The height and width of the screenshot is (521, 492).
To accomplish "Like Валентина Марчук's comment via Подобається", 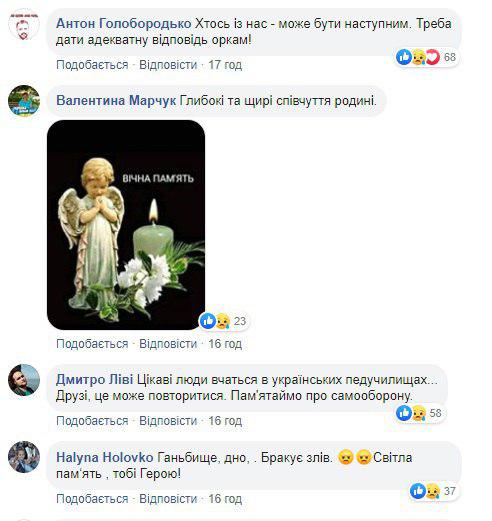I will click(92, 344).
